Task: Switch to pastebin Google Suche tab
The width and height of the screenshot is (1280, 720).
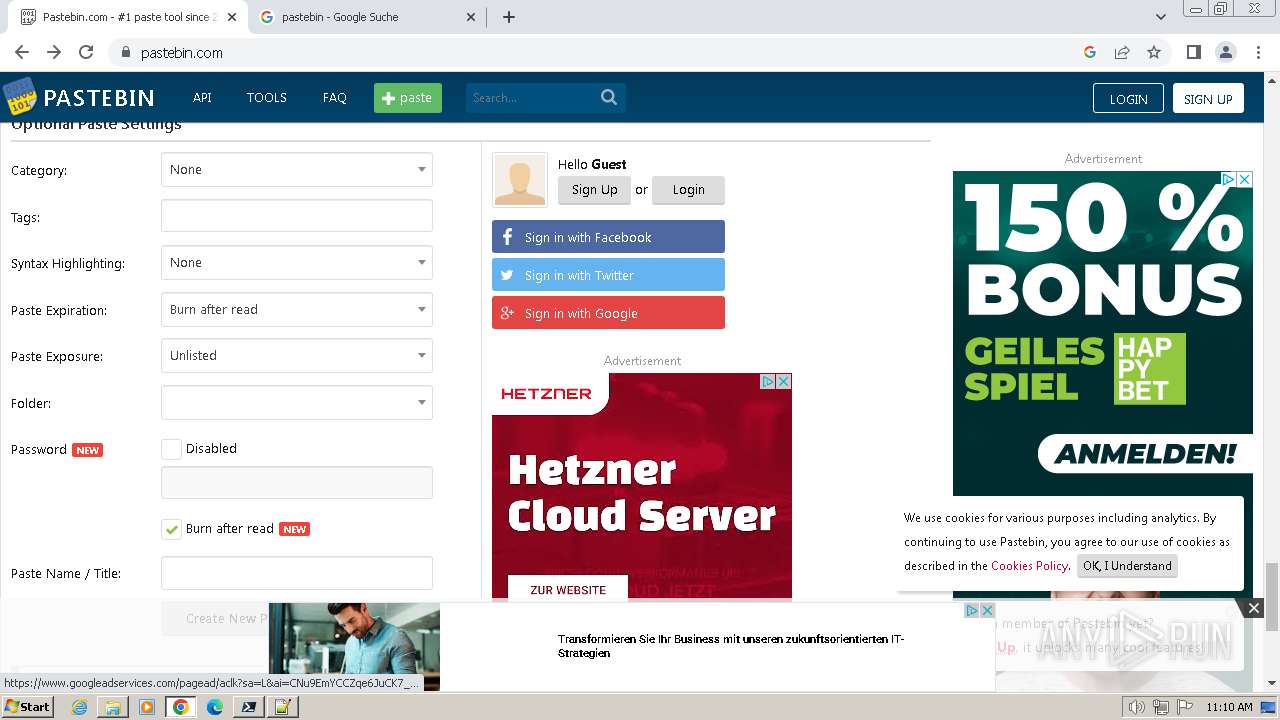Action: [x=366, y=17]
